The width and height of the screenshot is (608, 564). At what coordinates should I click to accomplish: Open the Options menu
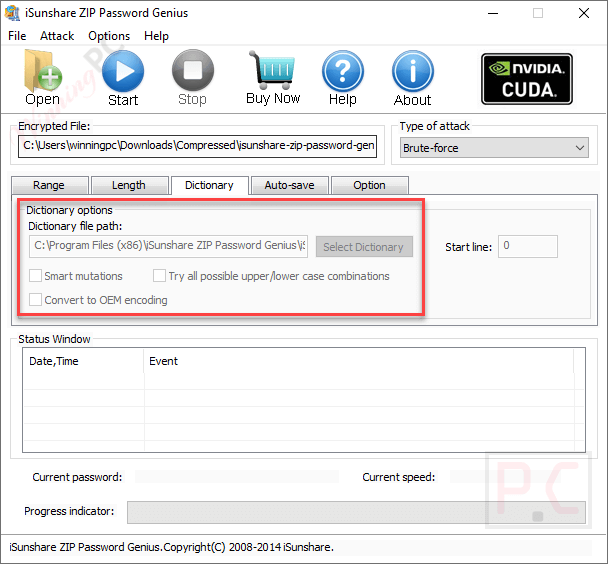[x=109, y=36]
